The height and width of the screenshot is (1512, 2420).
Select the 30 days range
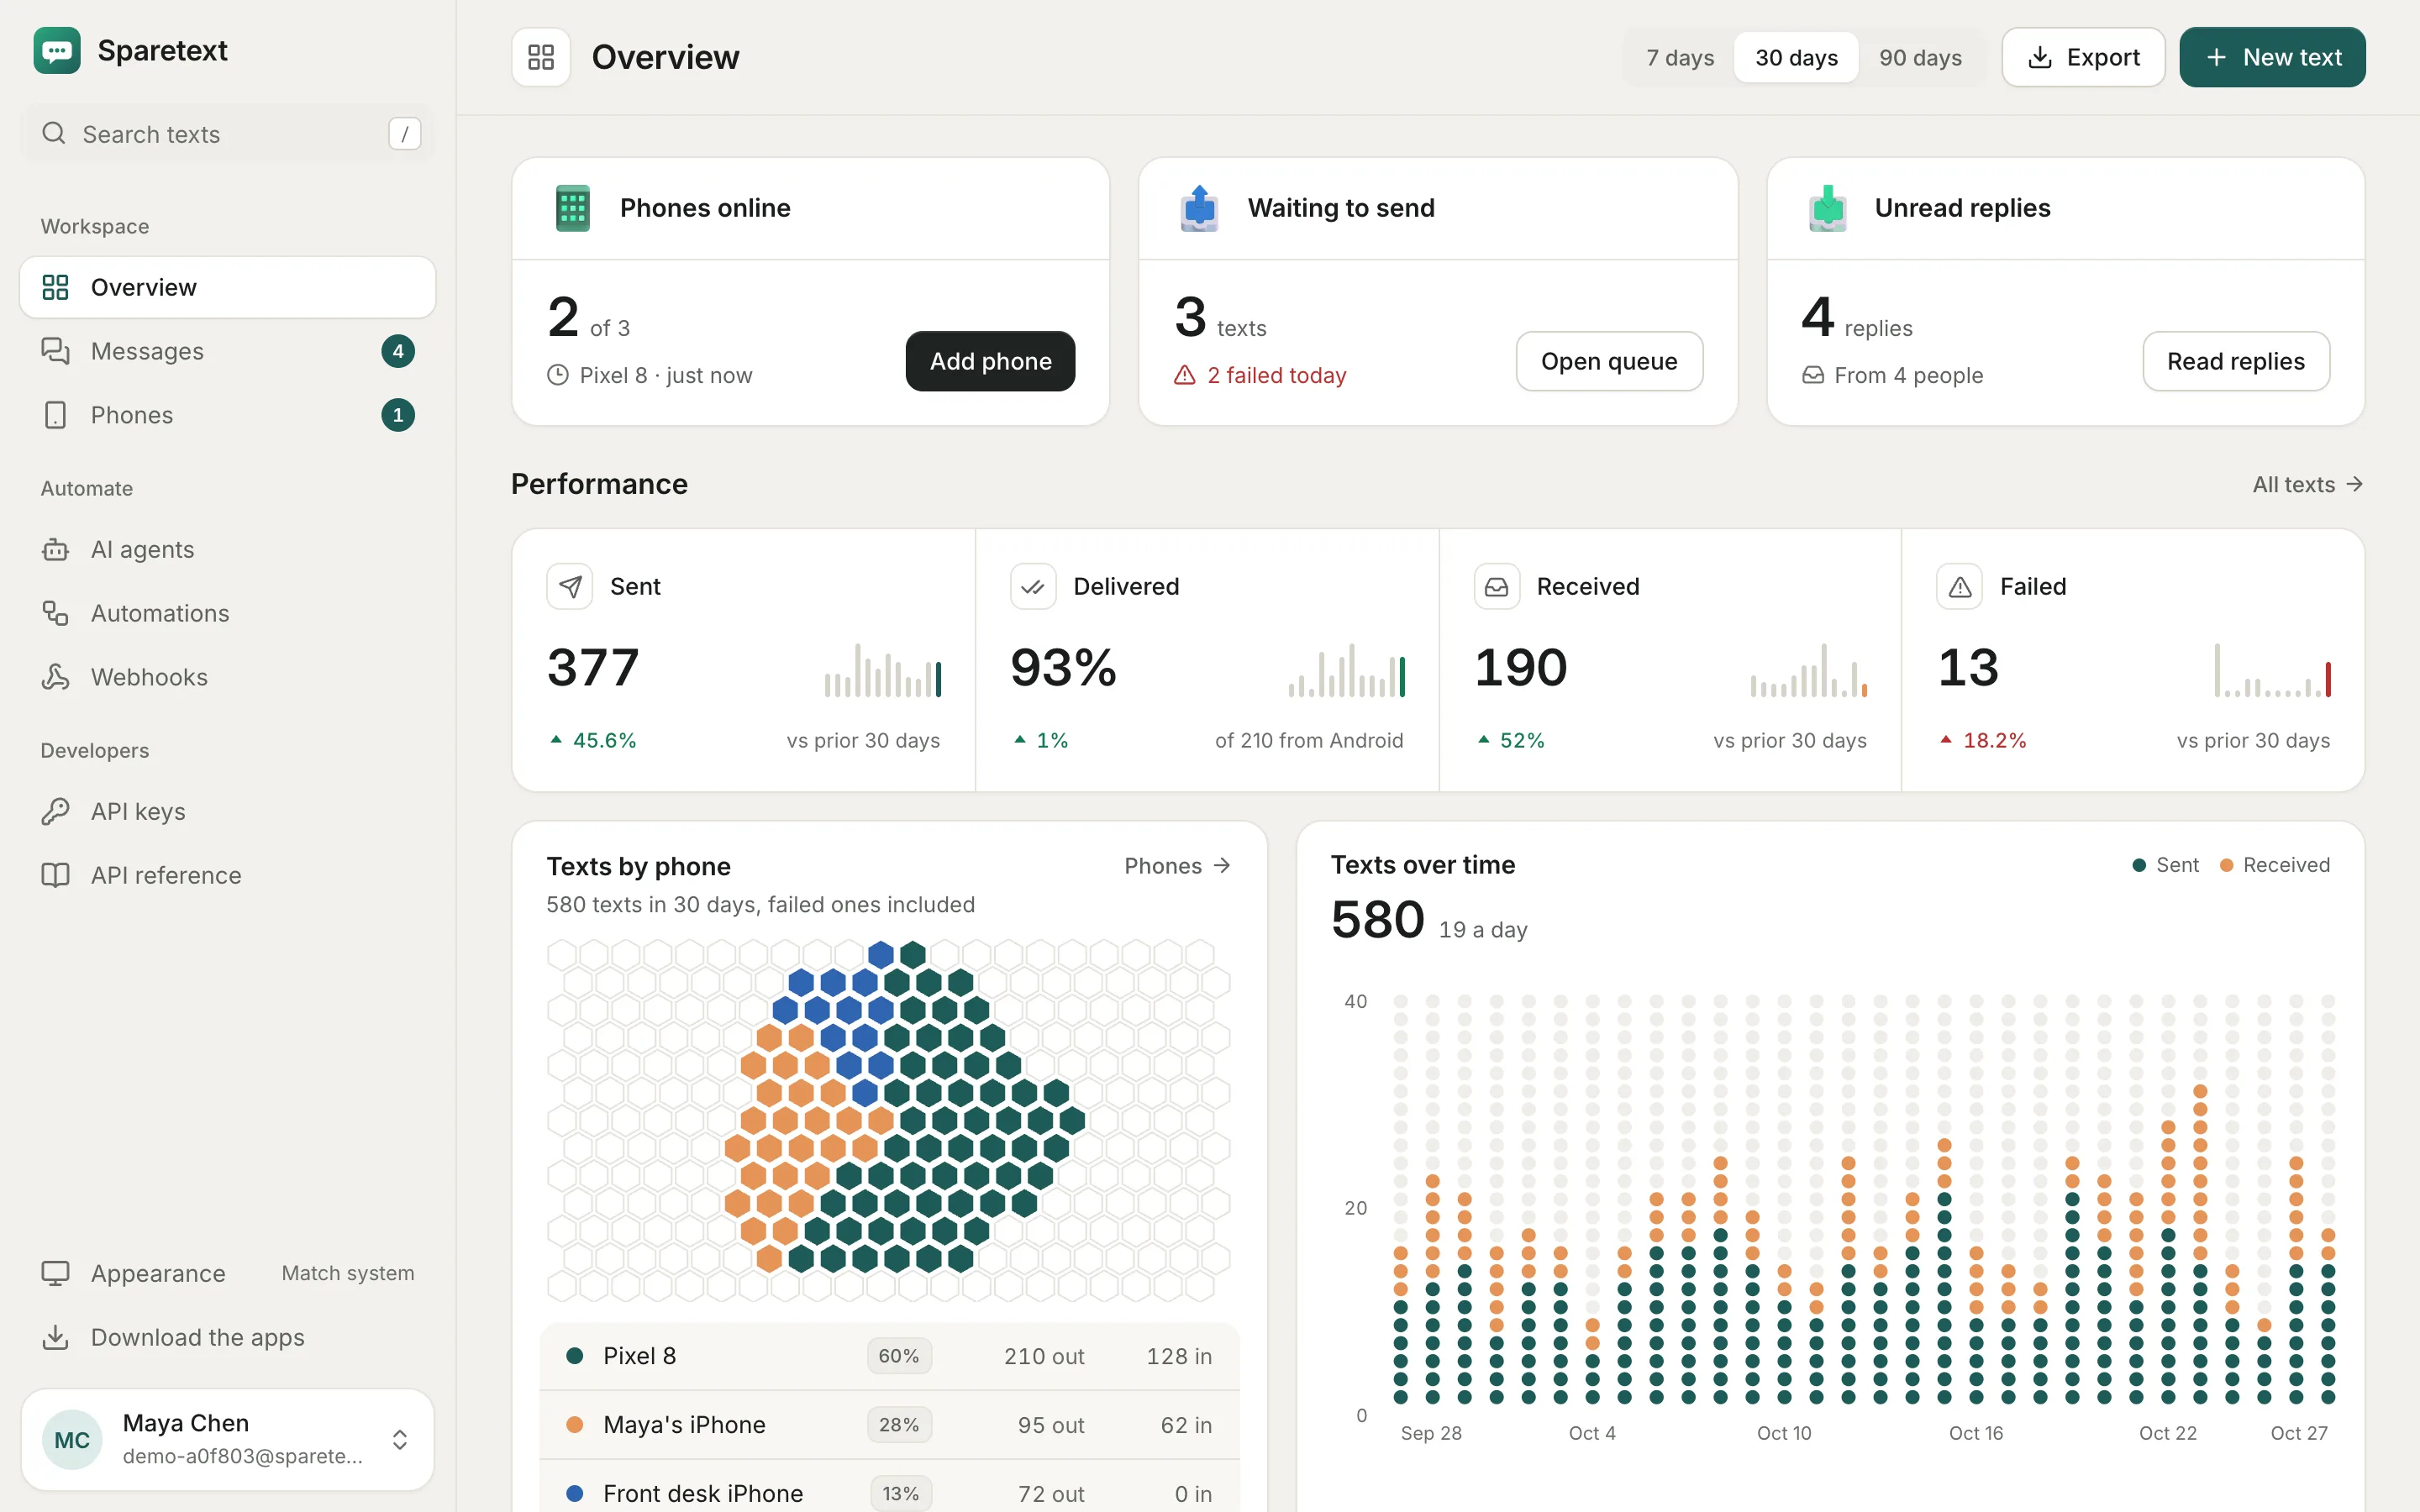click(x=1796, y=58)
